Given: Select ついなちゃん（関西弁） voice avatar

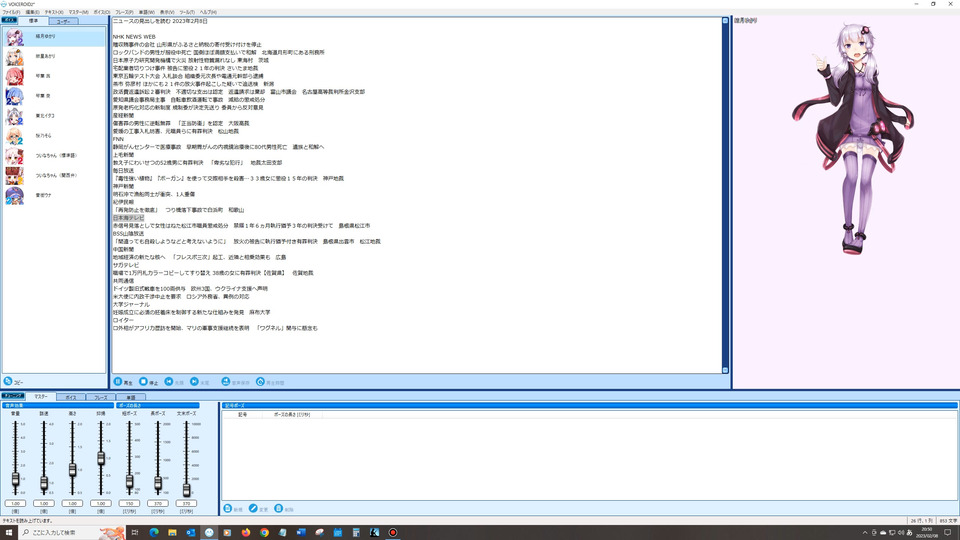Looking at the screenshot, I should [x=15, y=176].
